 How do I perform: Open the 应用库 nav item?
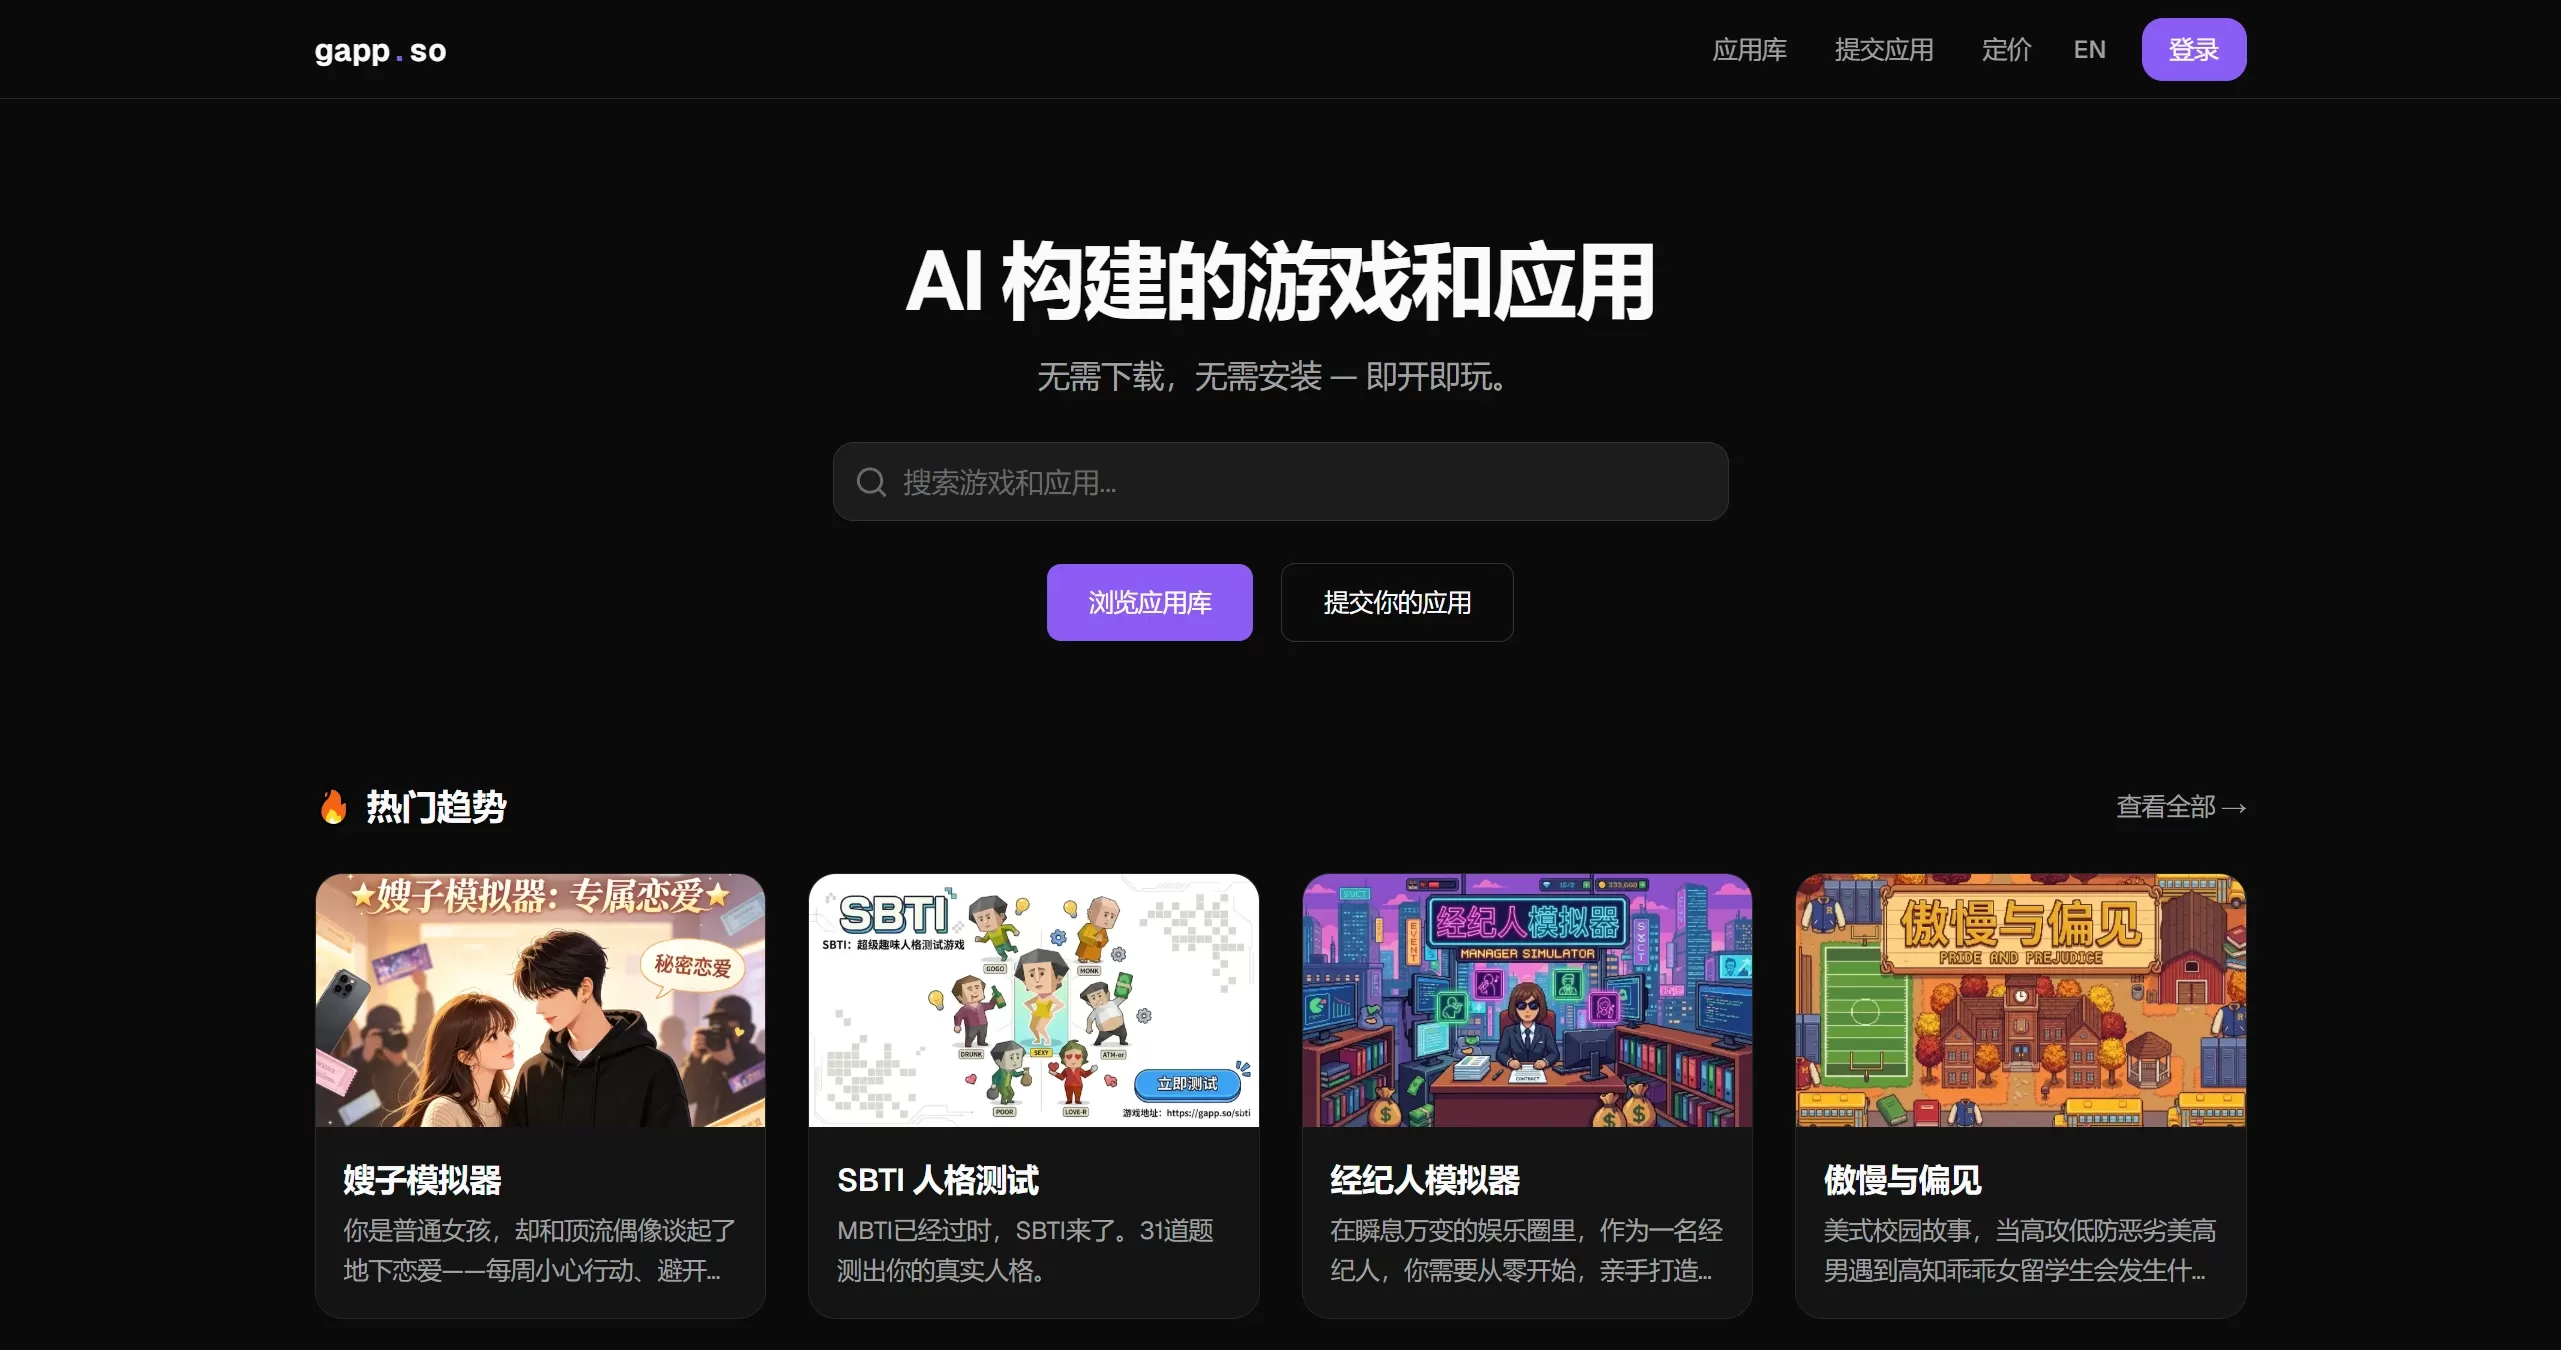[1749, 50]
